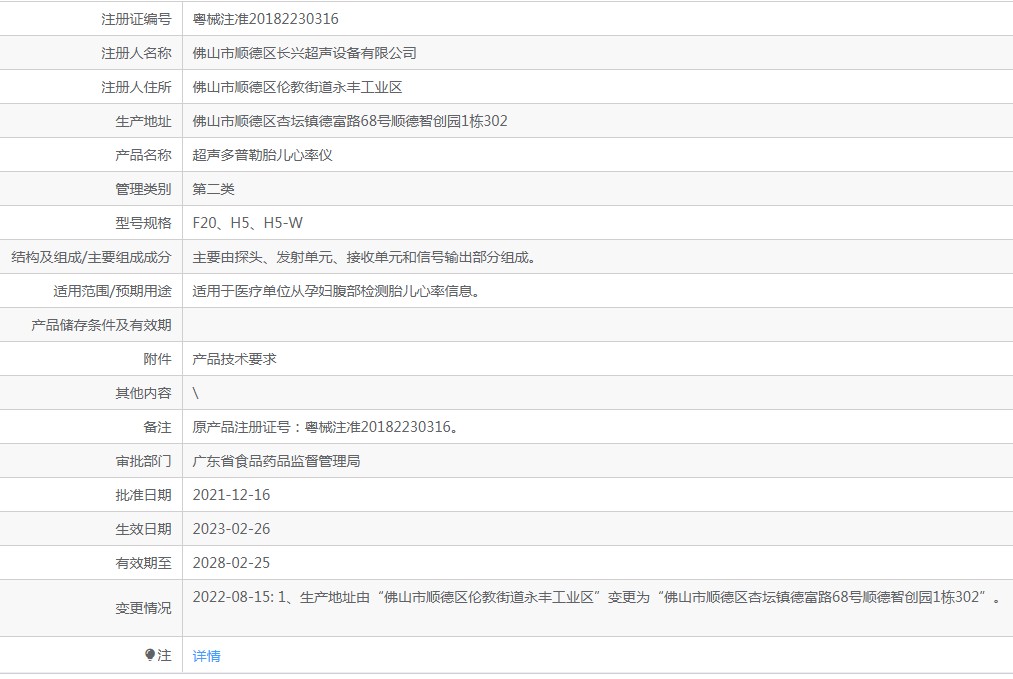Click the 生效日期 label
This screenshot has height=679, width=1013.
[143, 529]
